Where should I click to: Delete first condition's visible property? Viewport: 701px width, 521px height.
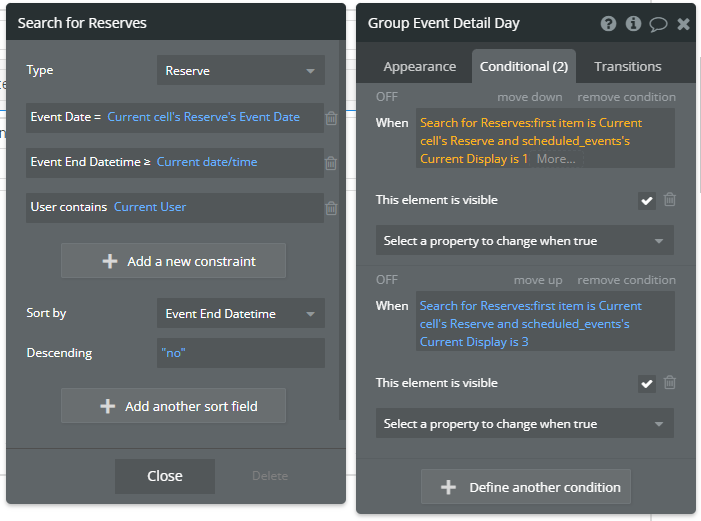(x=670, y=200)
